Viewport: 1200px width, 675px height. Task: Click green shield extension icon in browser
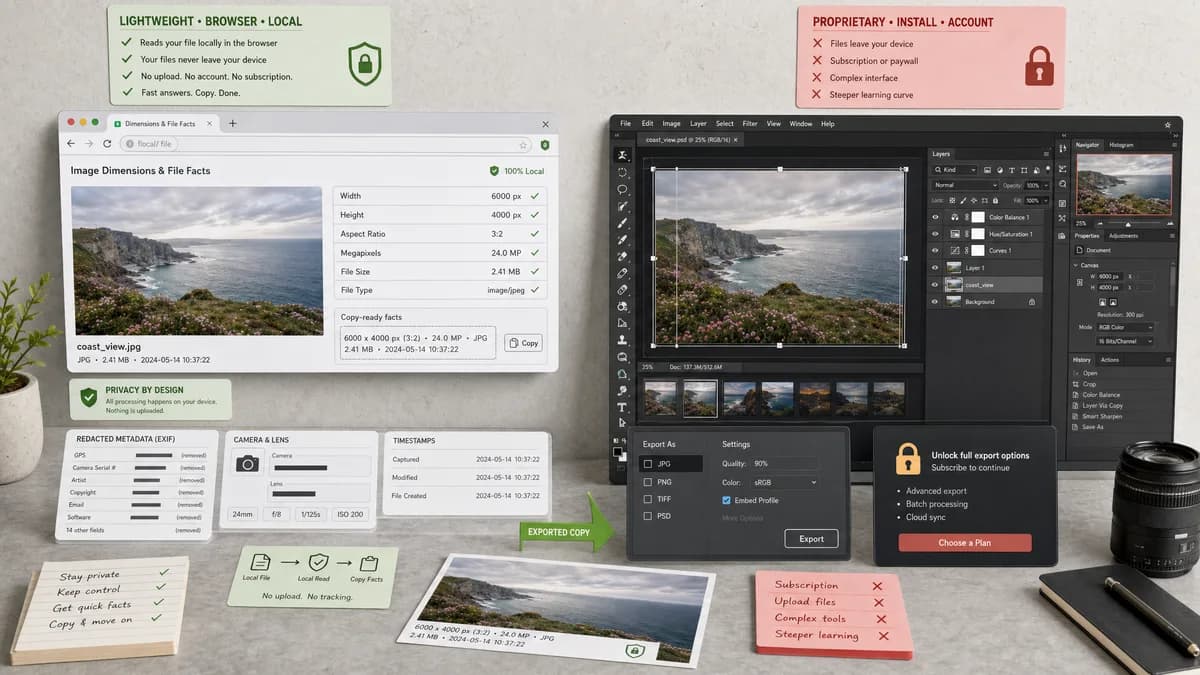pos(545,145)
